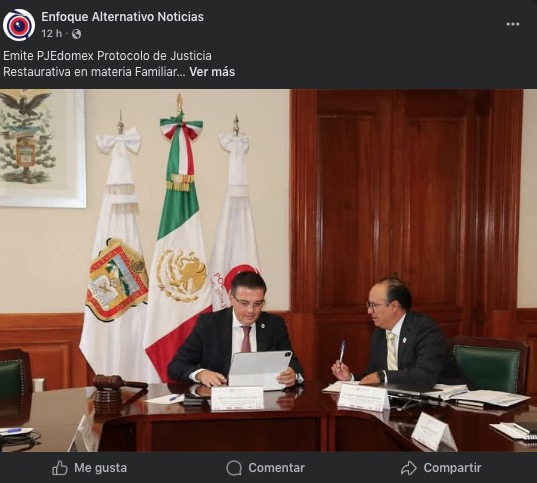The image size is (537, 483).
Task: Select the 'Compartir' label
Action: point(452,468)
